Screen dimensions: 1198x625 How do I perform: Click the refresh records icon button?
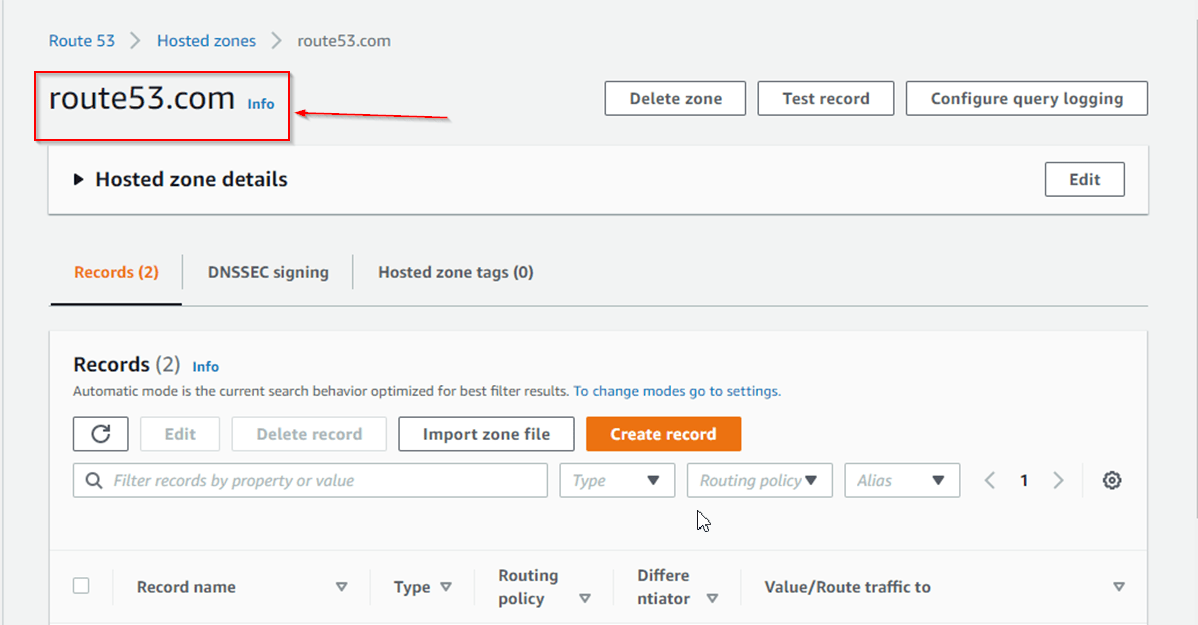[100, 434]
